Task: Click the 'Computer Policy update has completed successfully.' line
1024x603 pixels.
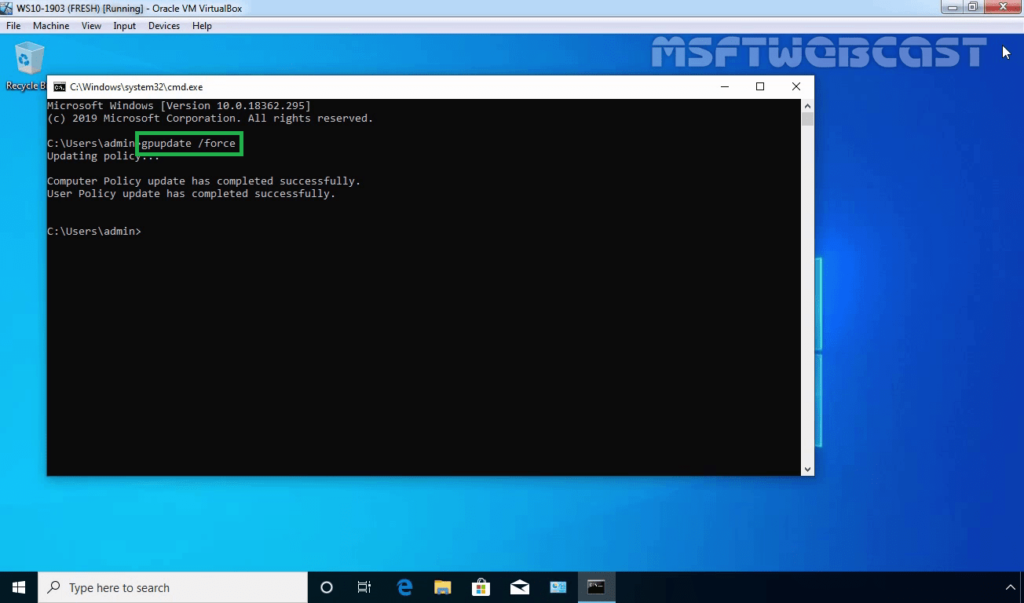Action: click(204, 181)
